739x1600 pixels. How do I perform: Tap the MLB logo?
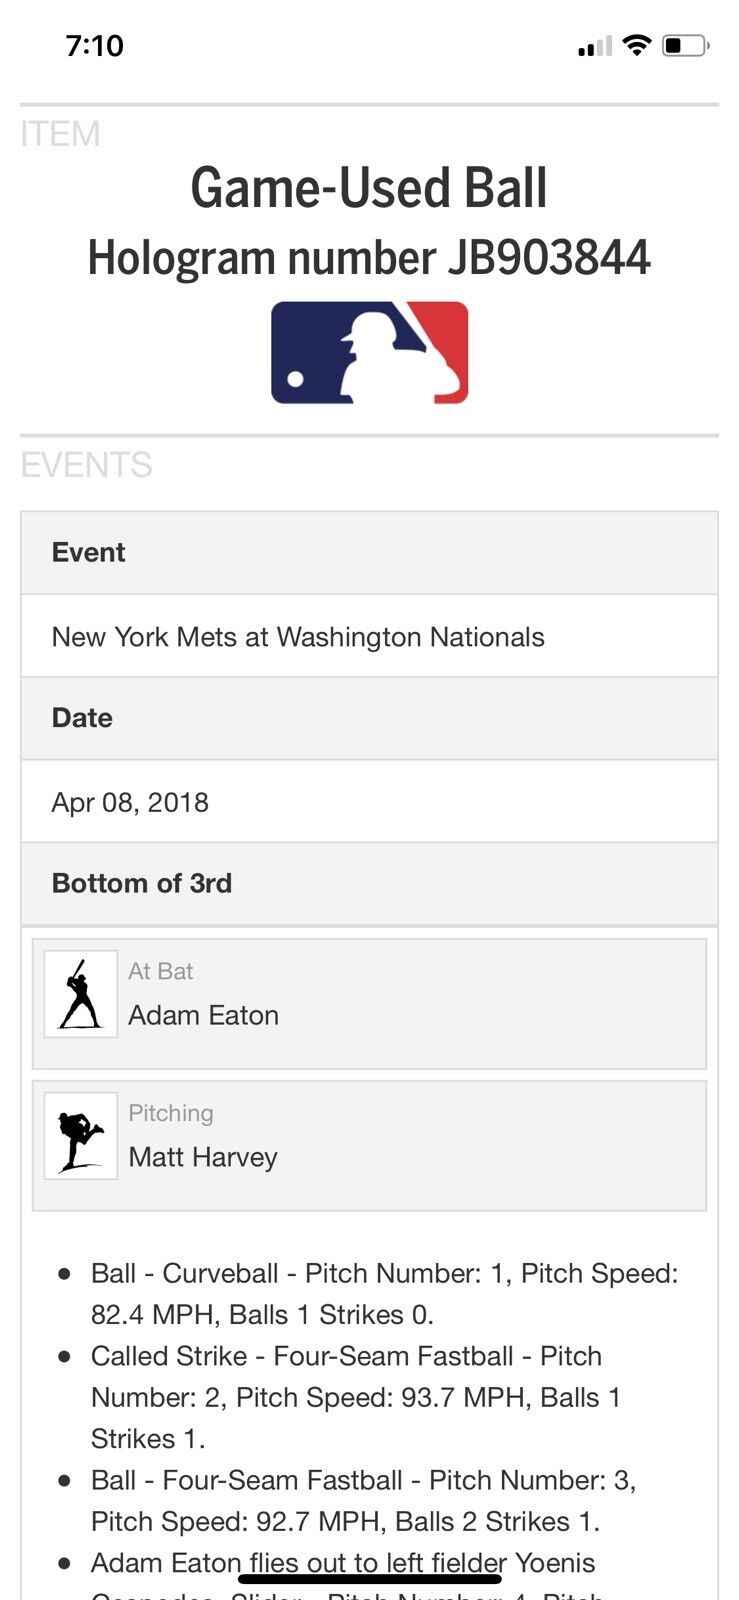coord(369,353)
